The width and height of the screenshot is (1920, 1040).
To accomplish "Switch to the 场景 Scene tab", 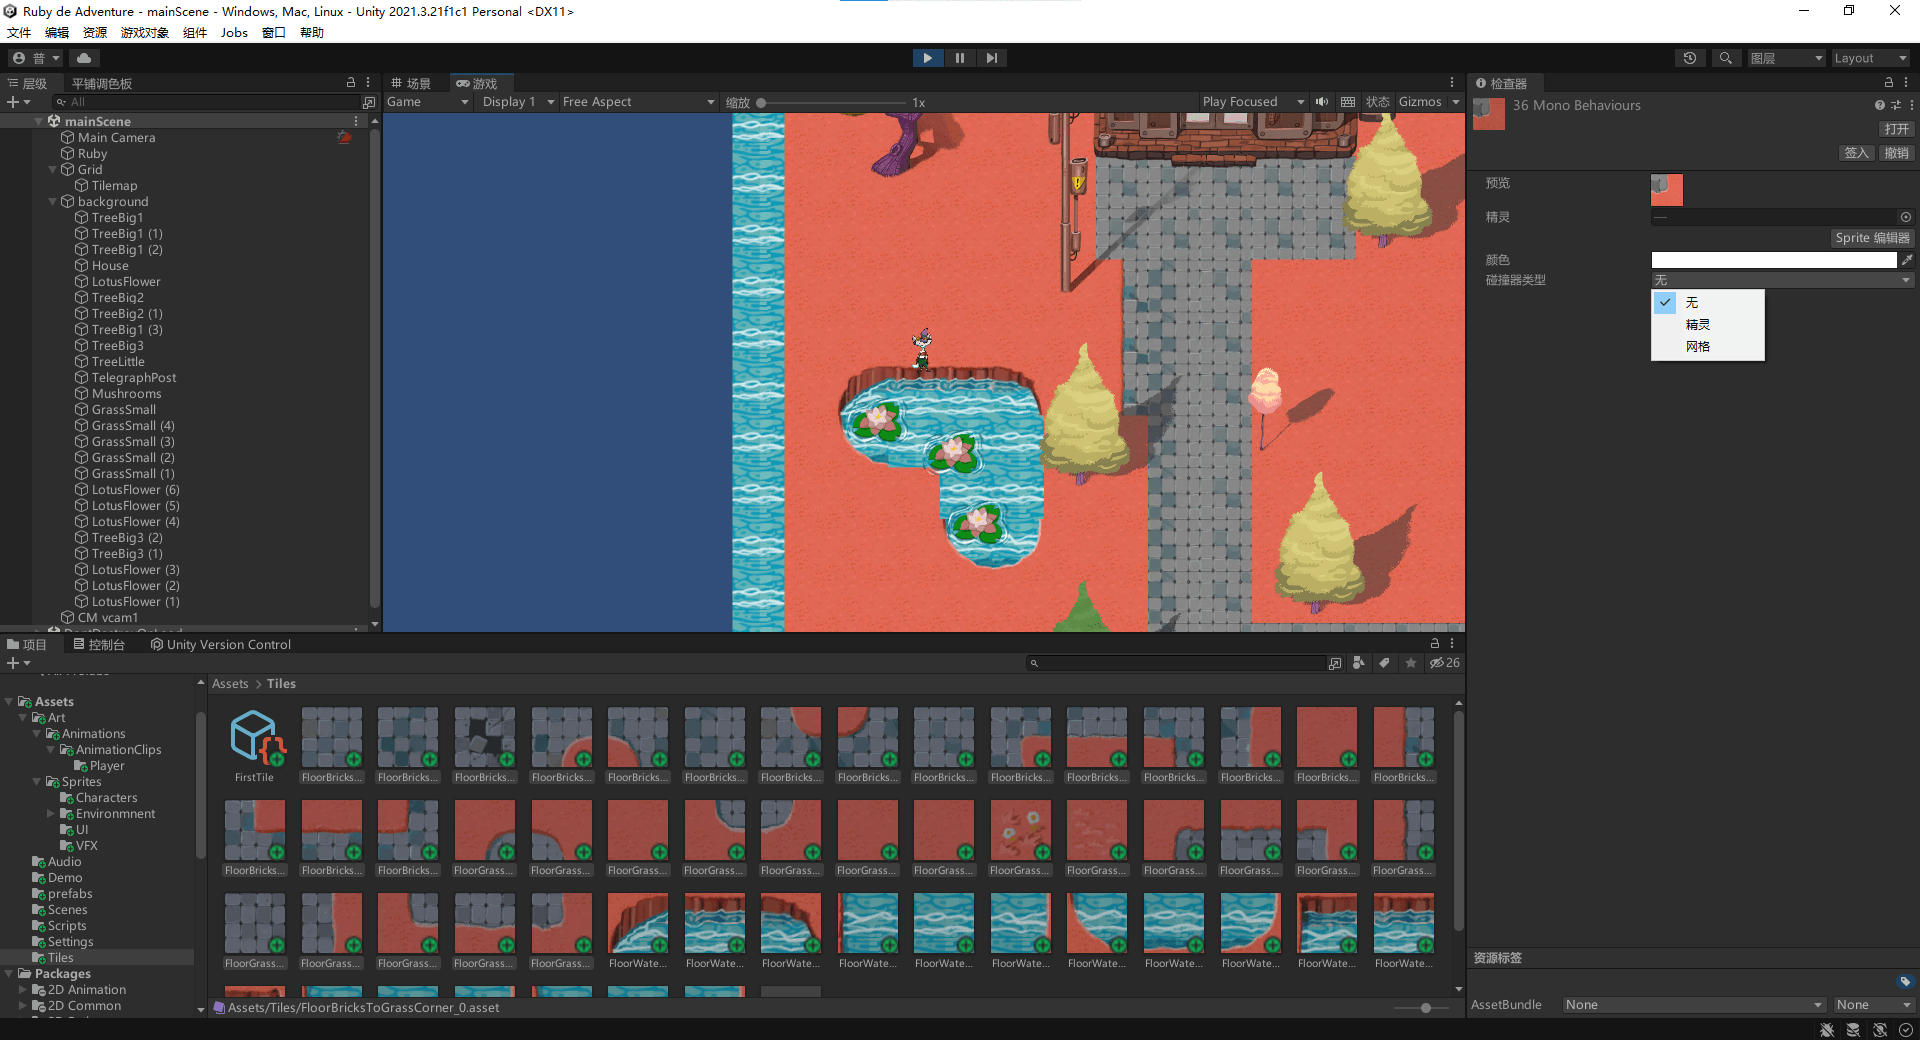I will 412,83.
